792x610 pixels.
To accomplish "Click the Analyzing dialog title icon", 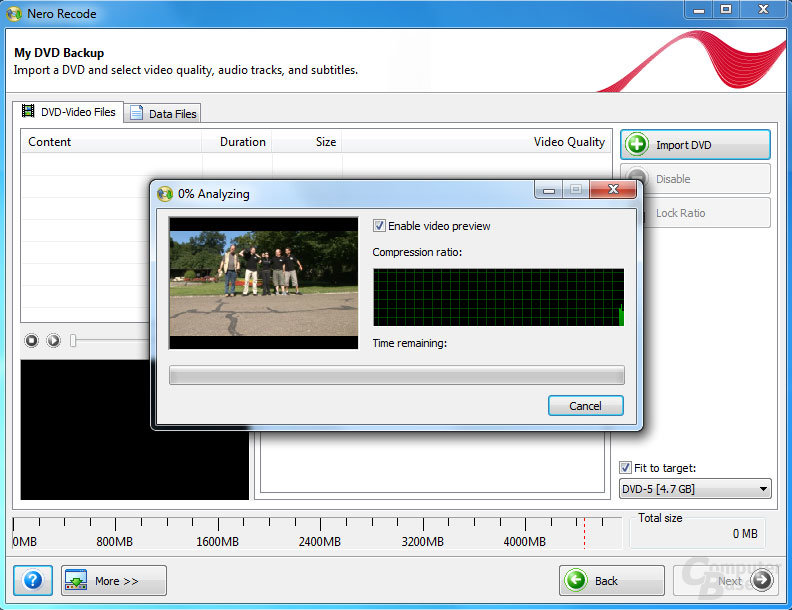I will point(165,194).
